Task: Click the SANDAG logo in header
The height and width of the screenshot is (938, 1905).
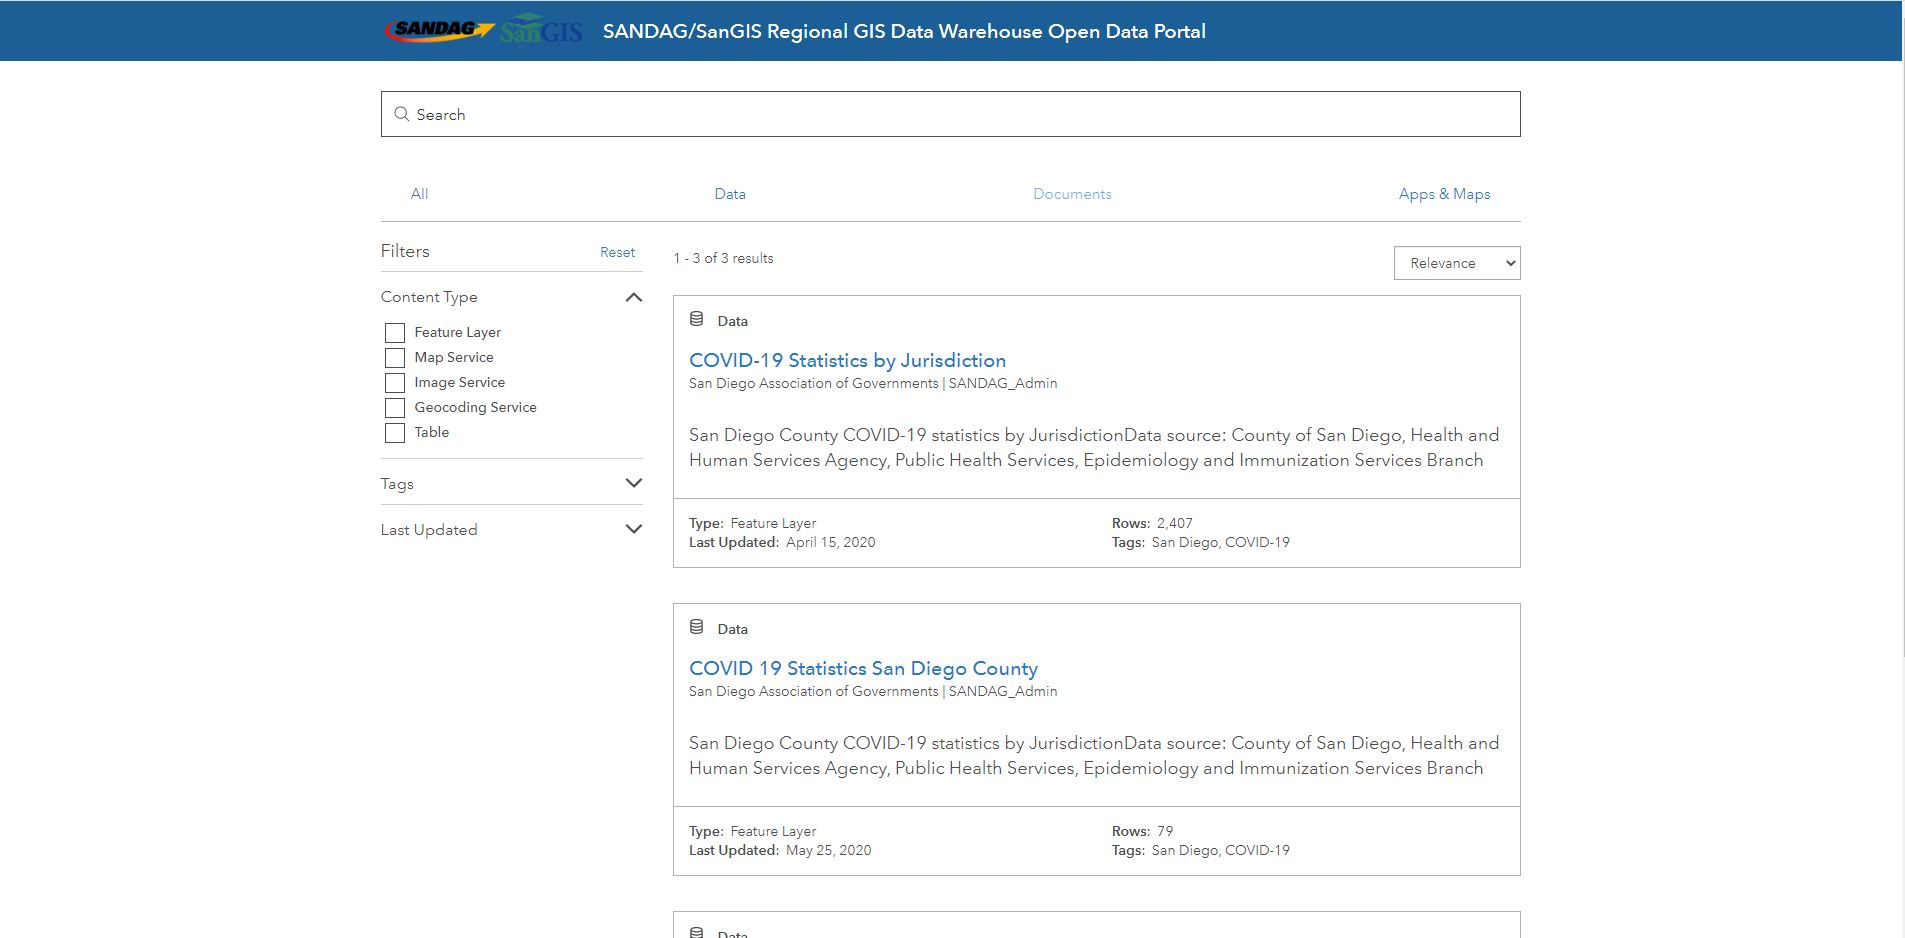Action: [438, 30]
